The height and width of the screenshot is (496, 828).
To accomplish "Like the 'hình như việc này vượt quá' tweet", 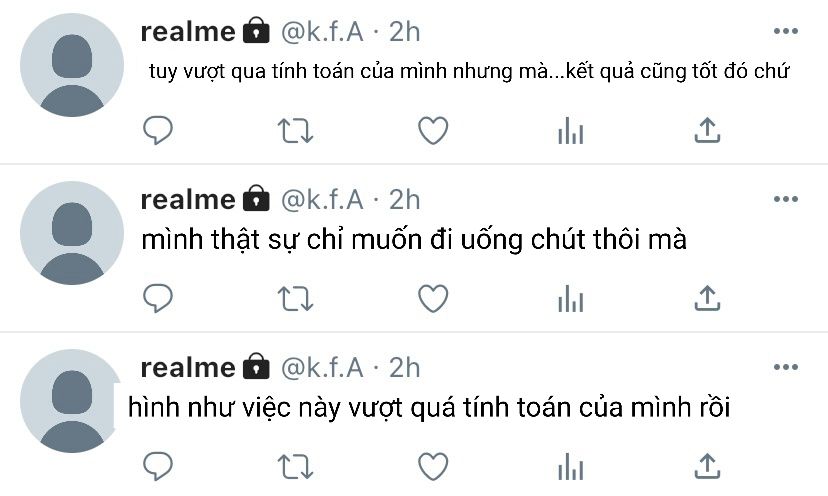I will click(433, 466).
